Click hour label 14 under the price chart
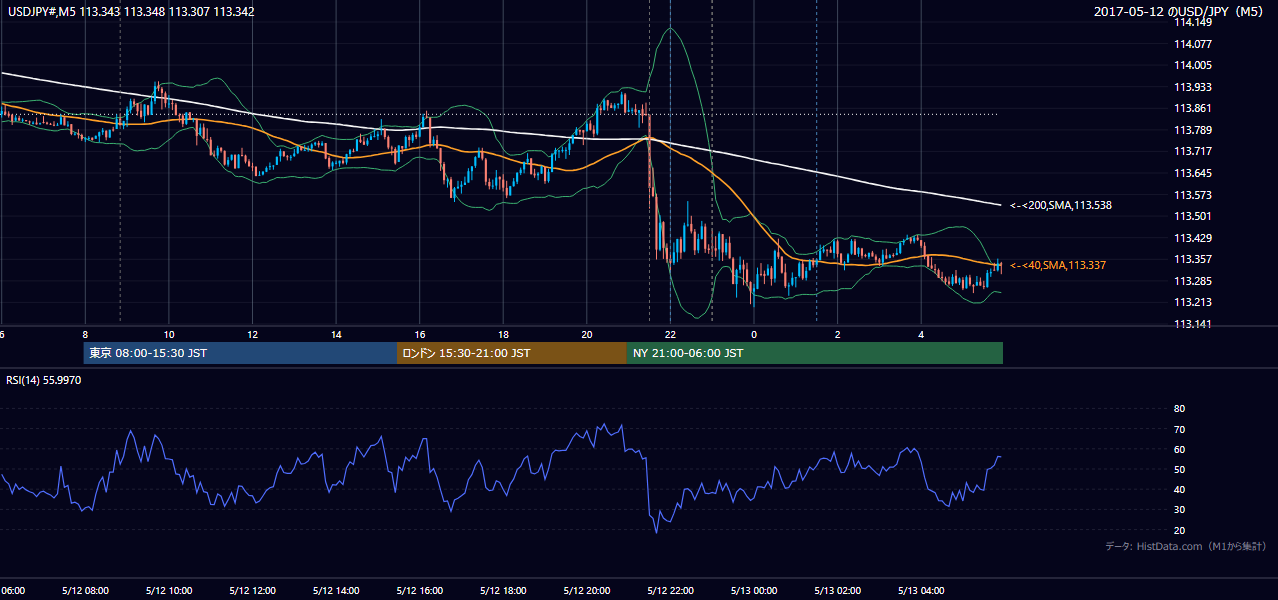1278x600 pixels. point(336,334)
